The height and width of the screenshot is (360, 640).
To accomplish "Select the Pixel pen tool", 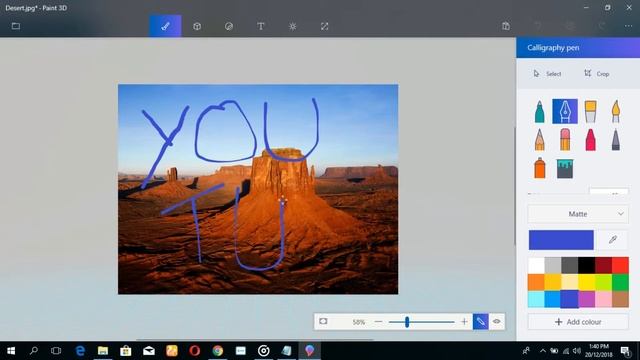I will pyautogui.click(x=616, y=140).
